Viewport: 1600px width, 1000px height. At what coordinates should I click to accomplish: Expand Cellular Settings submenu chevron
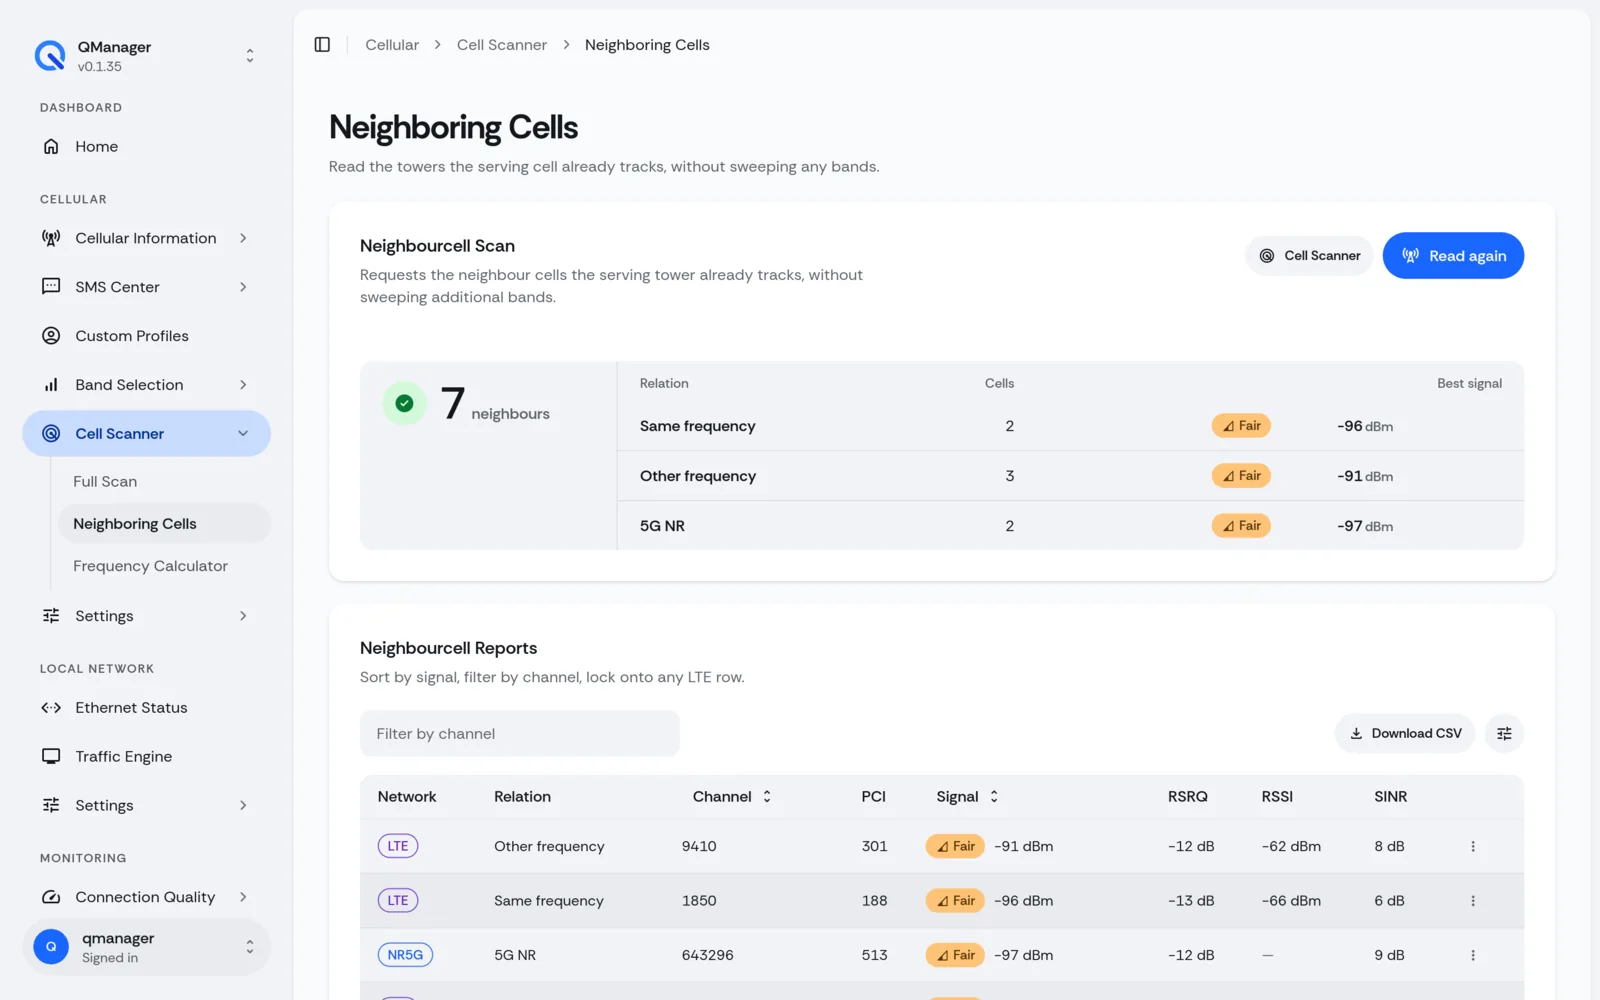pos(243,616)
